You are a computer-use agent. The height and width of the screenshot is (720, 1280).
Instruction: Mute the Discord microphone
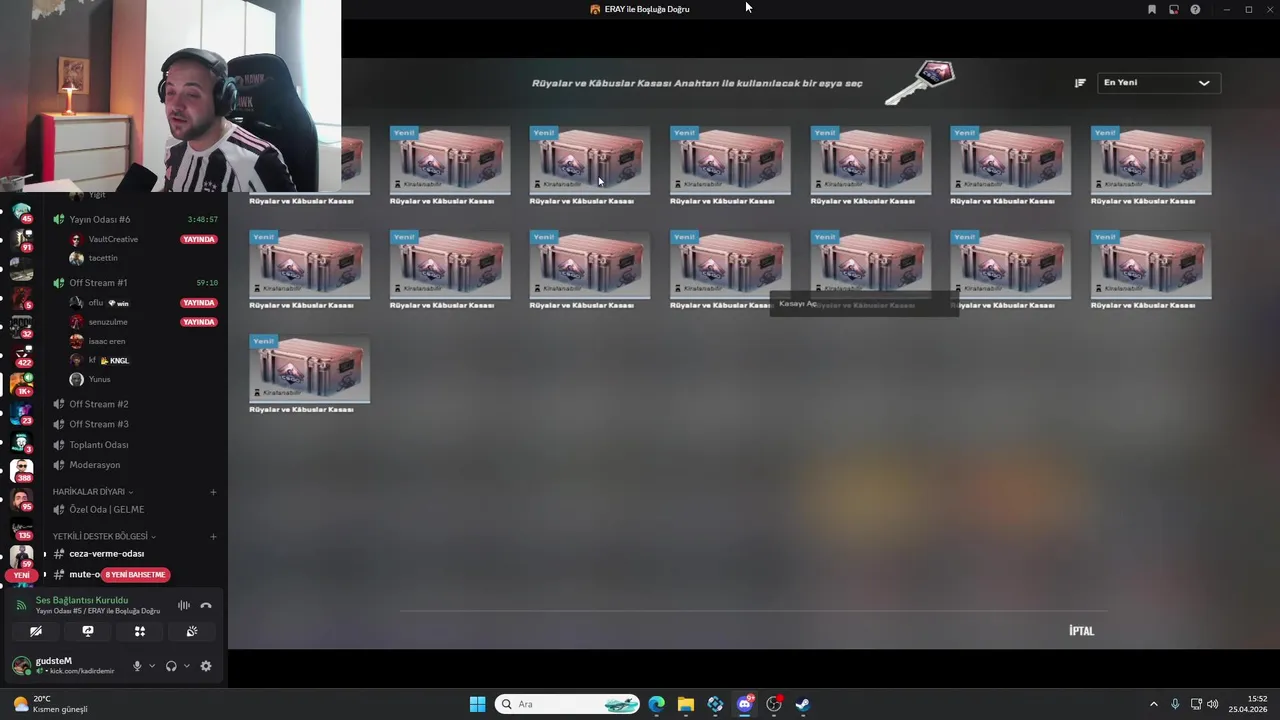point(137,666)
